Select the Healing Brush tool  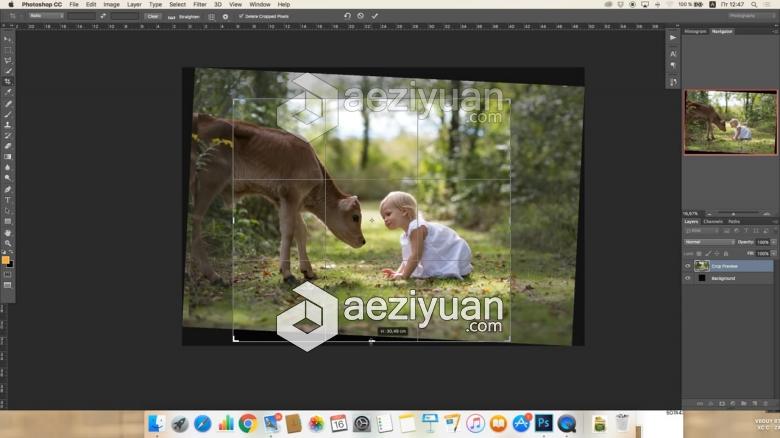tap(7, 104)
